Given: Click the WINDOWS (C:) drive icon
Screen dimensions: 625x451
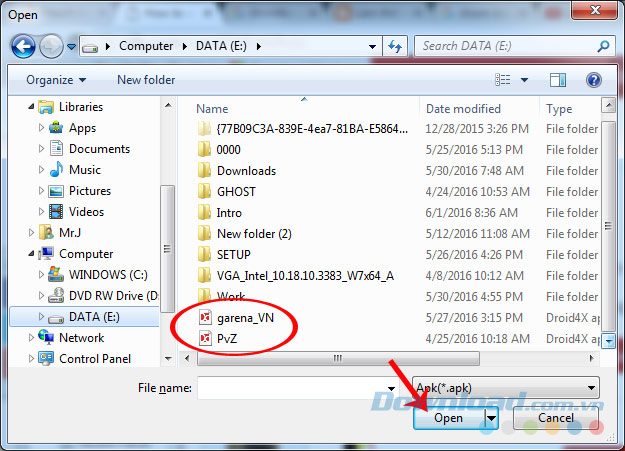Looking at the screenshot, I should coord(56,274).
